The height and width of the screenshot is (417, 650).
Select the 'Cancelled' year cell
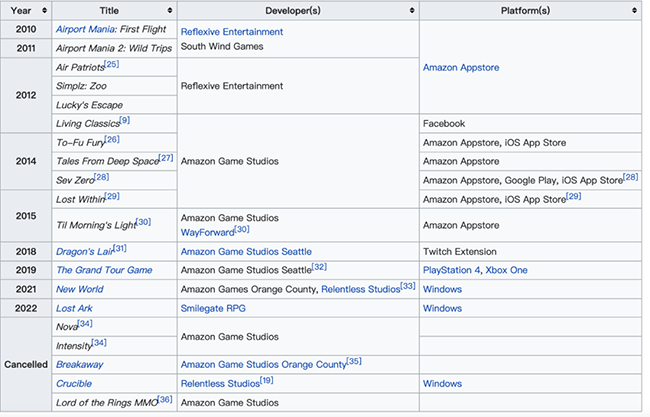[26, 364]
